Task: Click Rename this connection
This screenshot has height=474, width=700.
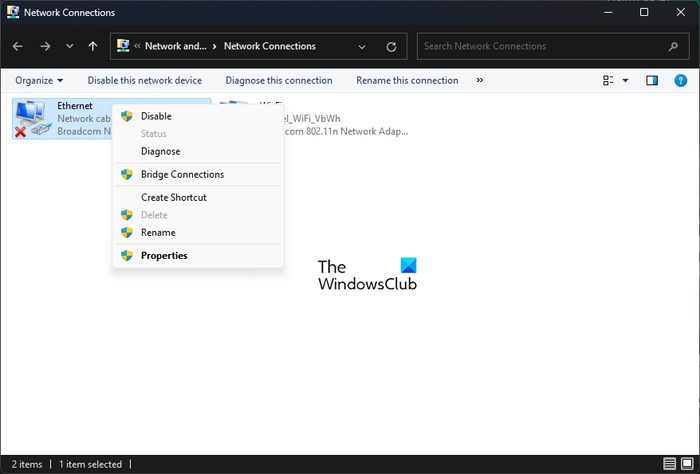Action: pos(407,80)
